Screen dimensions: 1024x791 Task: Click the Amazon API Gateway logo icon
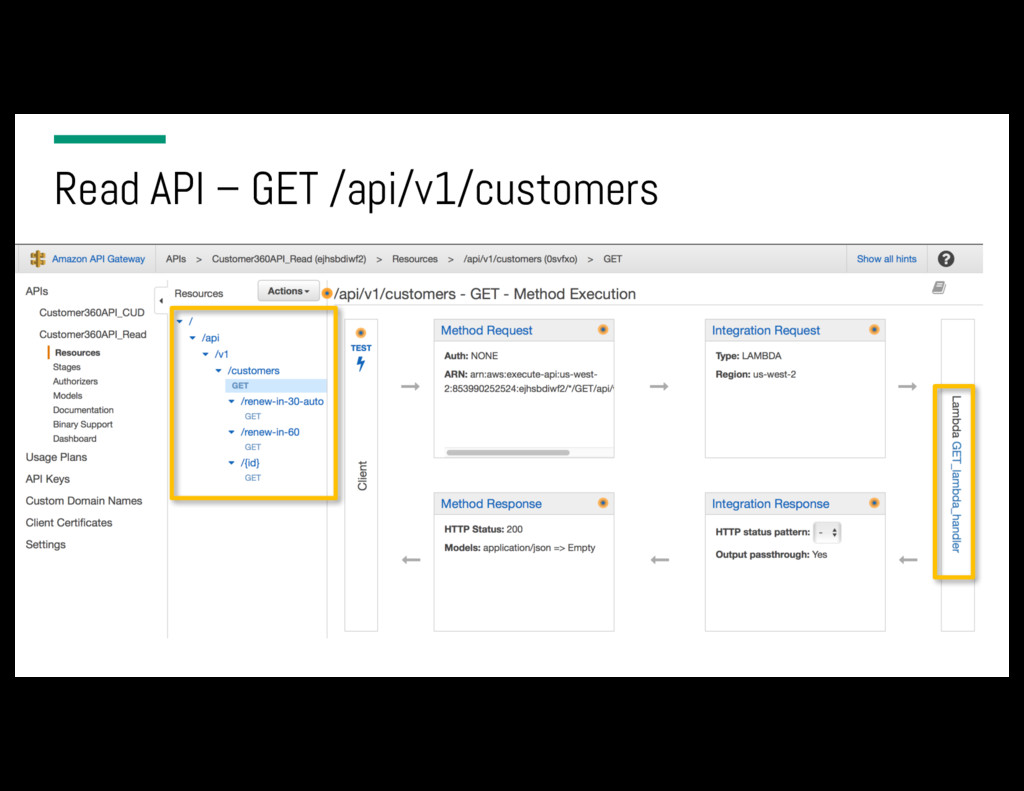tap(38, 259)
